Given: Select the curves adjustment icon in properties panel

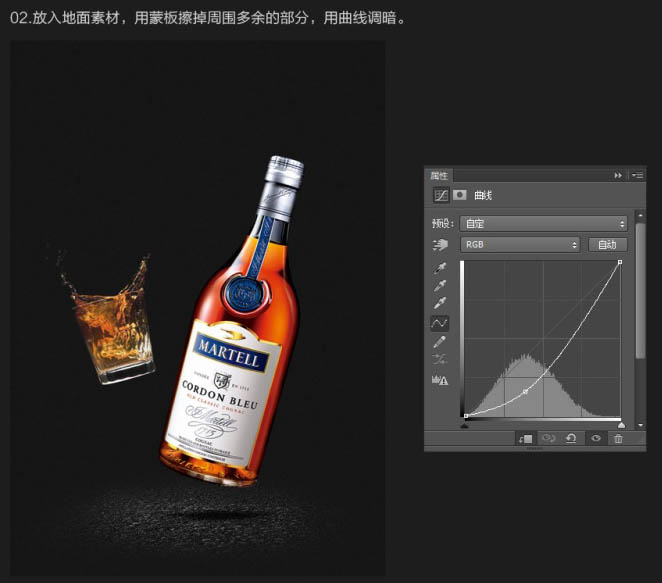Looking at the screenshot, I should (441, 195).
